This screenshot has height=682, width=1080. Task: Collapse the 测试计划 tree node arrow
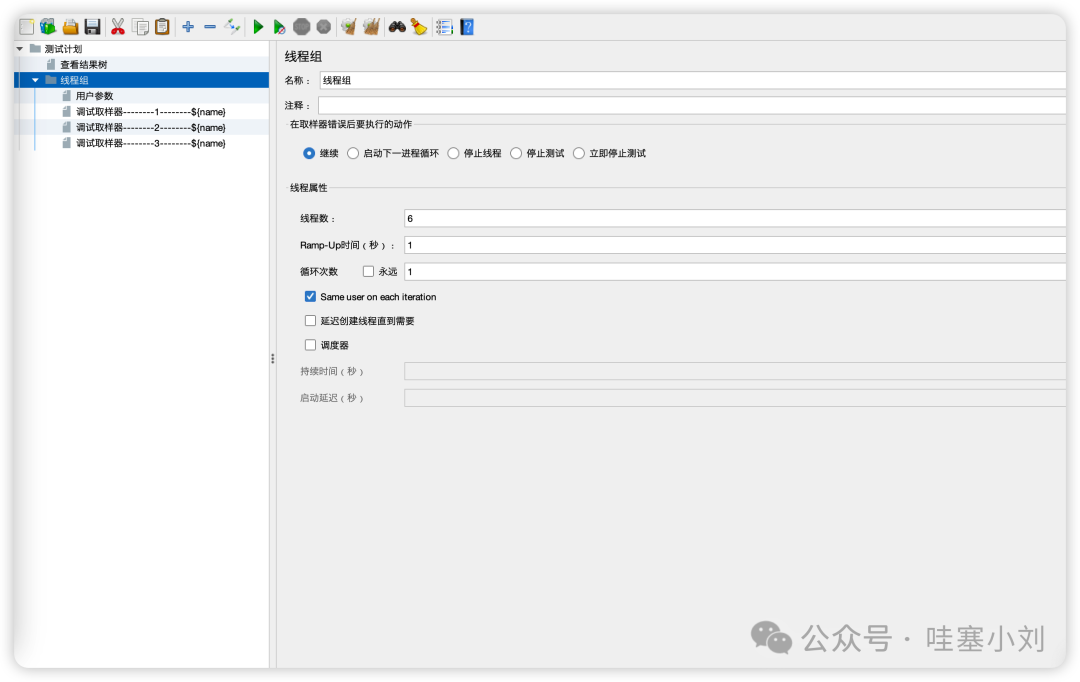click(x=20, y=49)
